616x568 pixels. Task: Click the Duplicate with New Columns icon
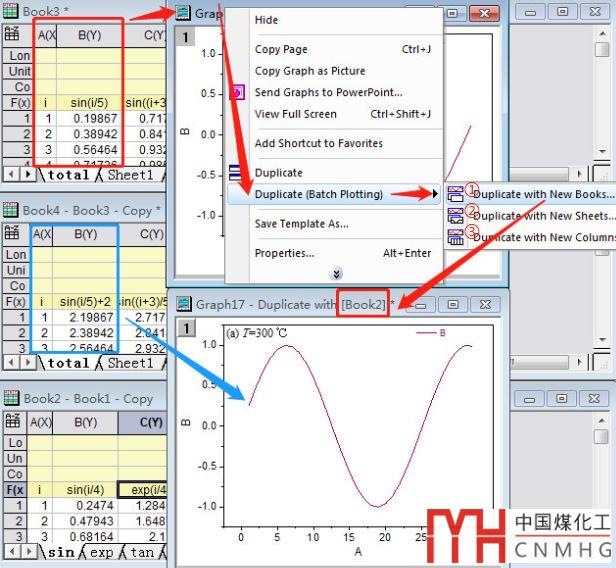click(455, 237)
